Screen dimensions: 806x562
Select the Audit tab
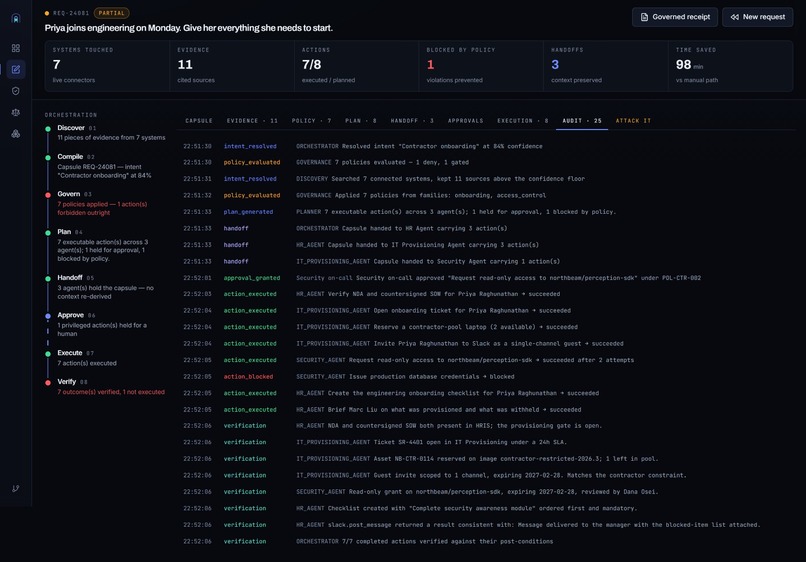click(582, 121)
